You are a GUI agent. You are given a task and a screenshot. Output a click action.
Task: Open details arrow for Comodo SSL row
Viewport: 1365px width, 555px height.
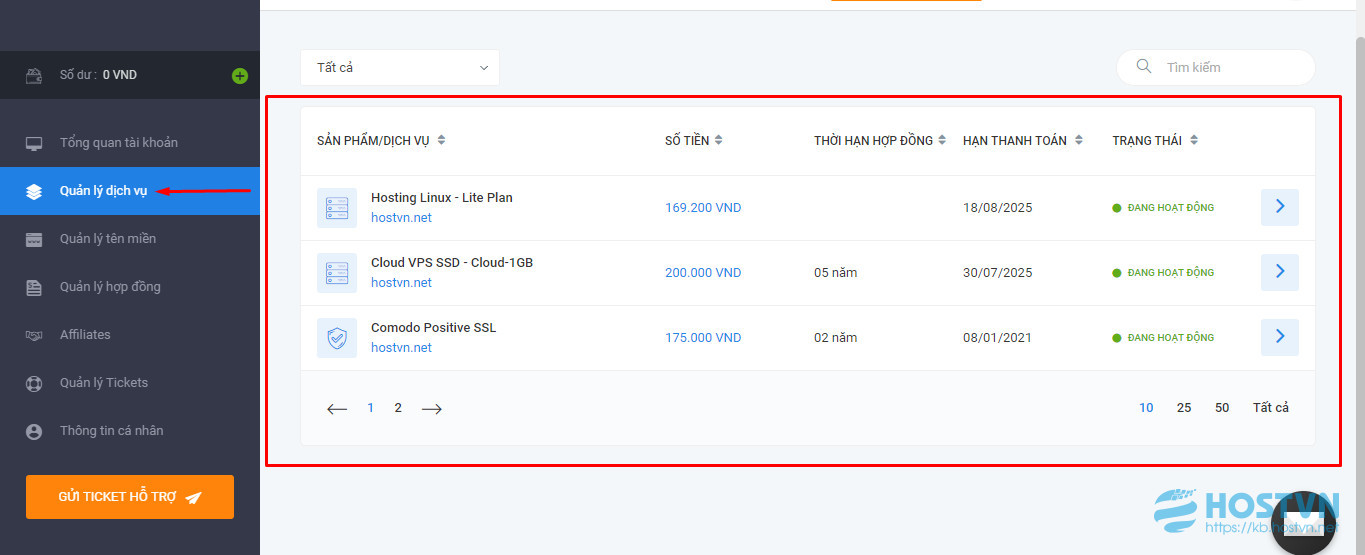click(x=1280, y=337)
